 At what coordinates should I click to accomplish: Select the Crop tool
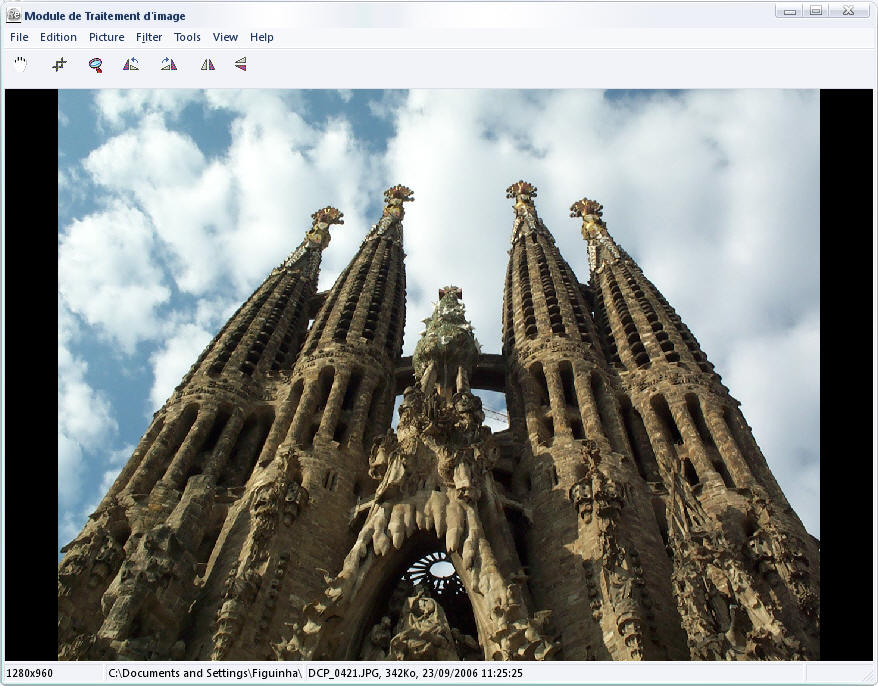coord(59,65)
